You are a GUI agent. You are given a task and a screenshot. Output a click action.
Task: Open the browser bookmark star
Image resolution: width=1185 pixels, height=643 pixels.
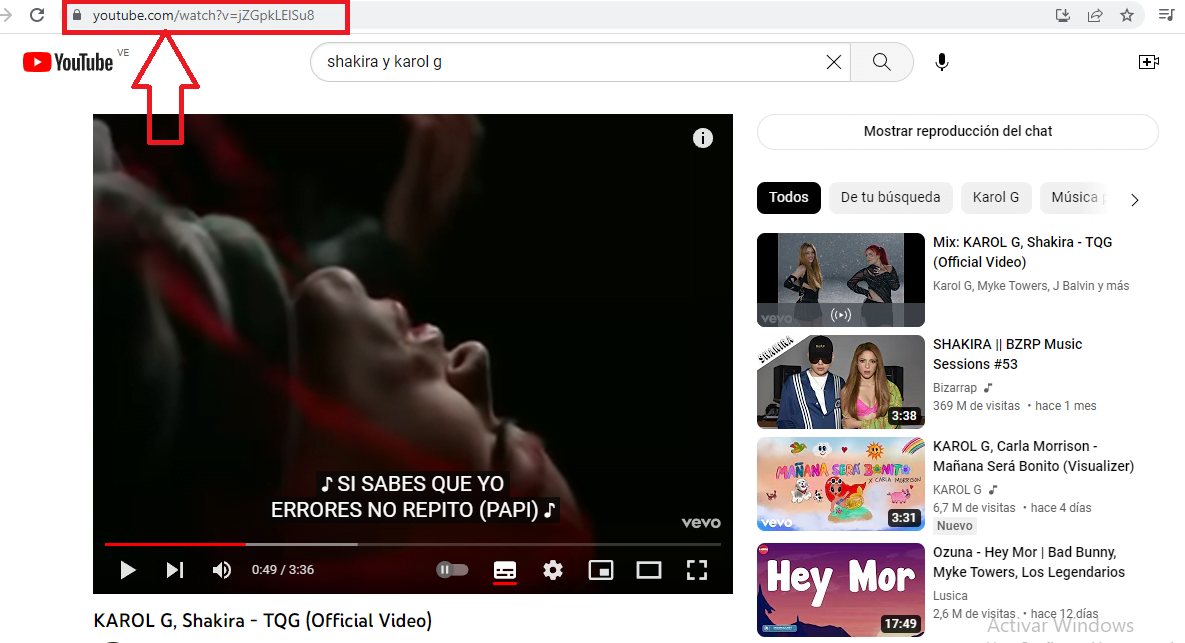[x=1127, y=15]
